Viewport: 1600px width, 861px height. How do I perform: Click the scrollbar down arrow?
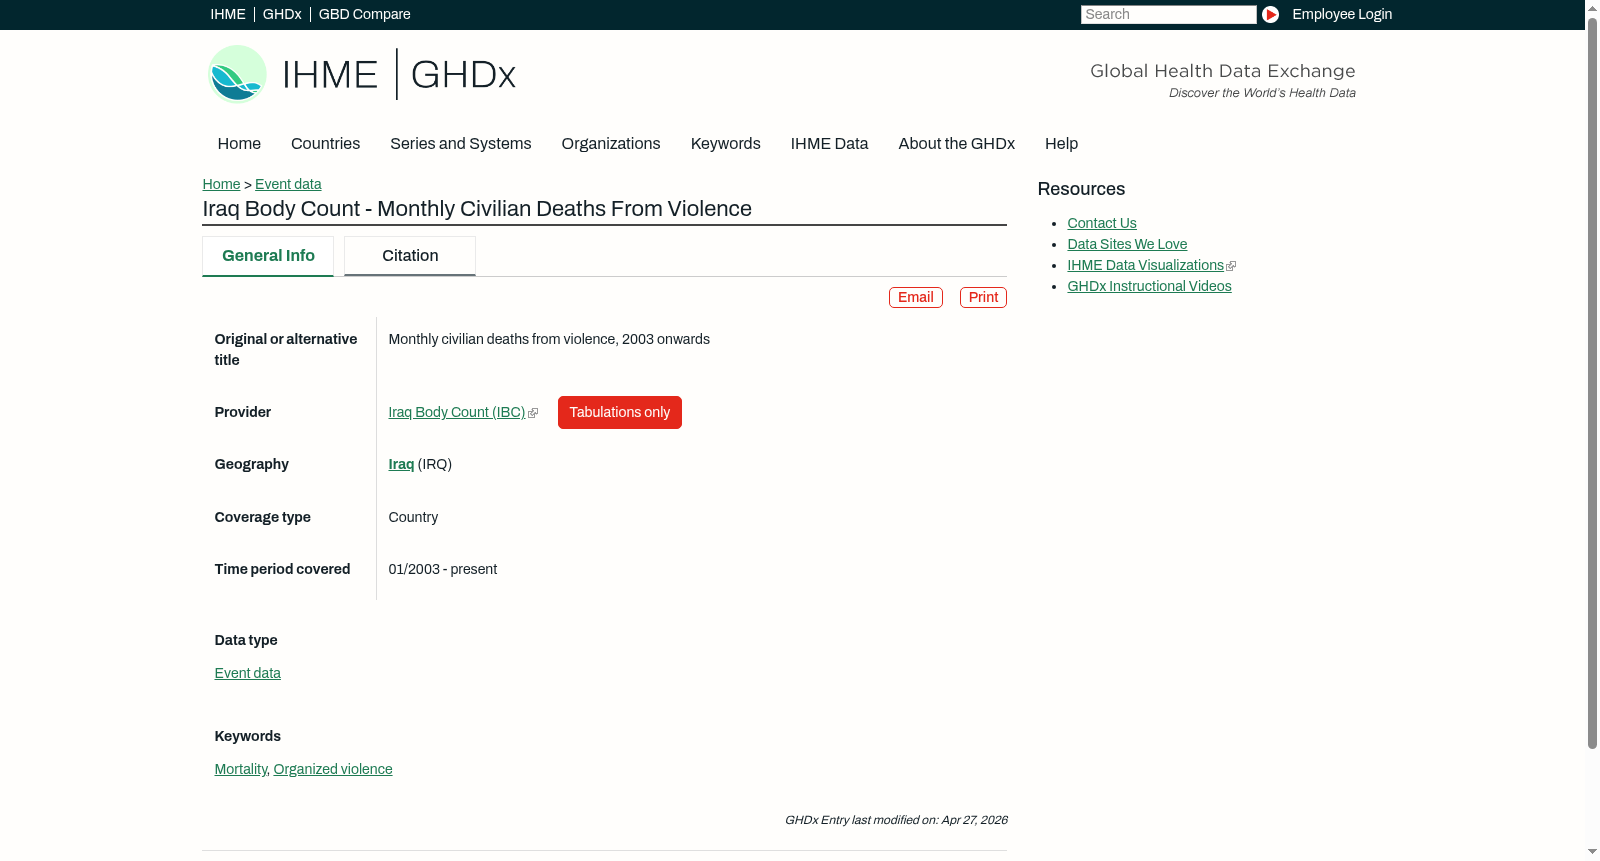click(x=1592, y=852)
